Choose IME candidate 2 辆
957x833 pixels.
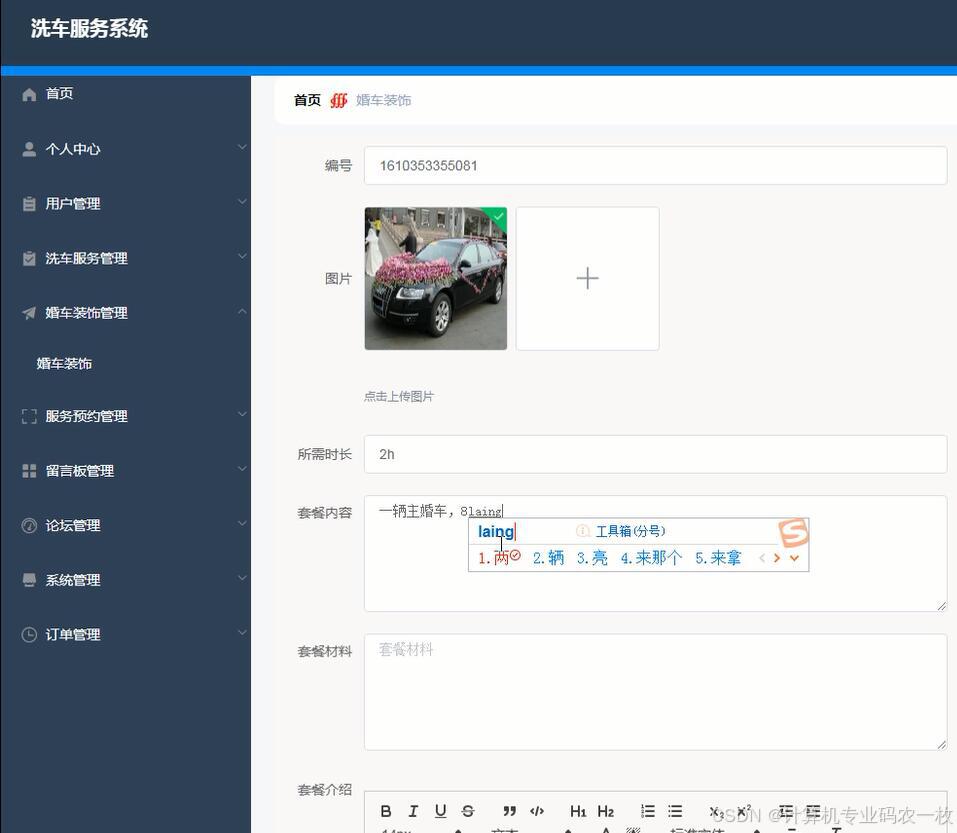click(548, 558)
